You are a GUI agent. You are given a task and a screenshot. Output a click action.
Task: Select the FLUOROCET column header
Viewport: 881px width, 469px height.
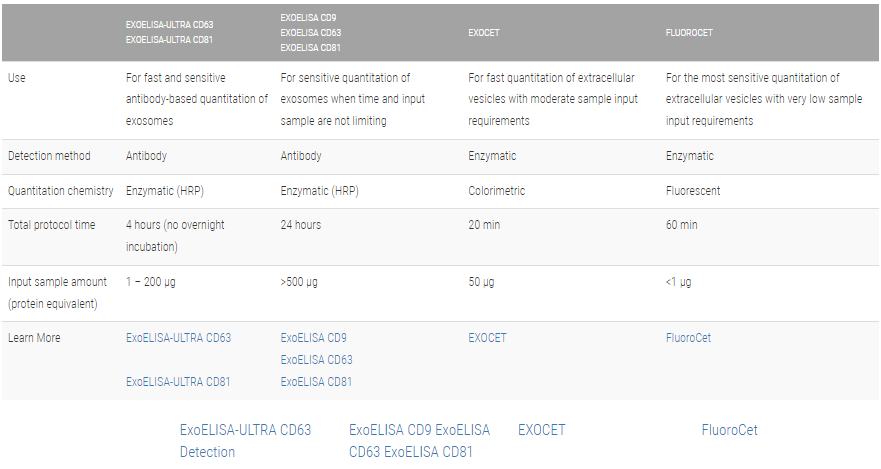689,33
